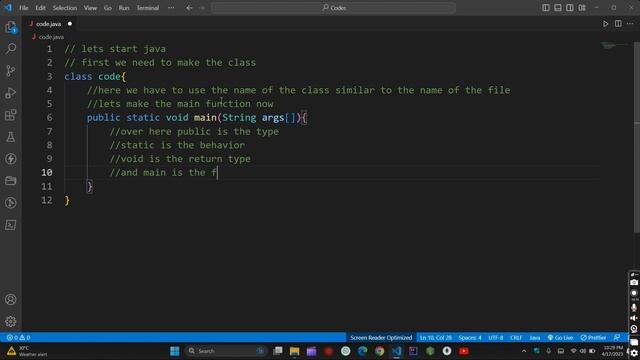Show hidden system tray icons chevron
Screen dimensions: 640x360
click(524, 351)
